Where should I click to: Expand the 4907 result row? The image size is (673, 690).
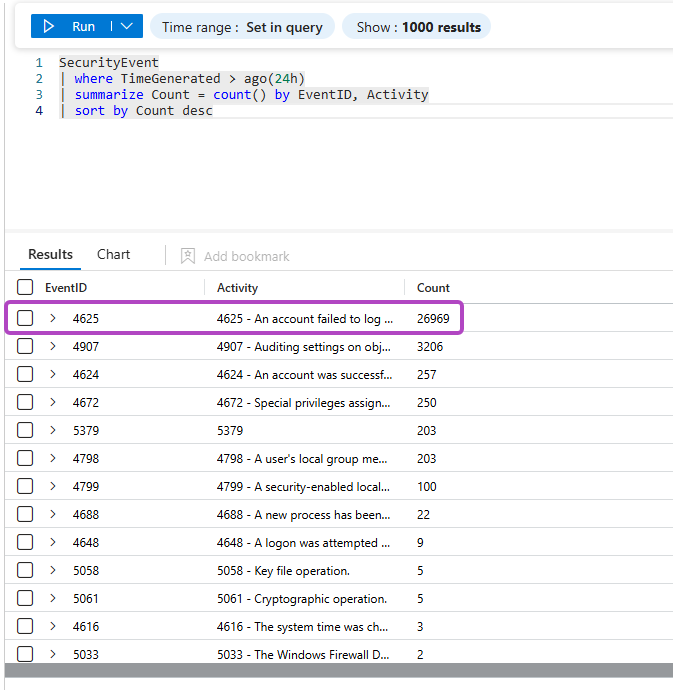(53, 346)
